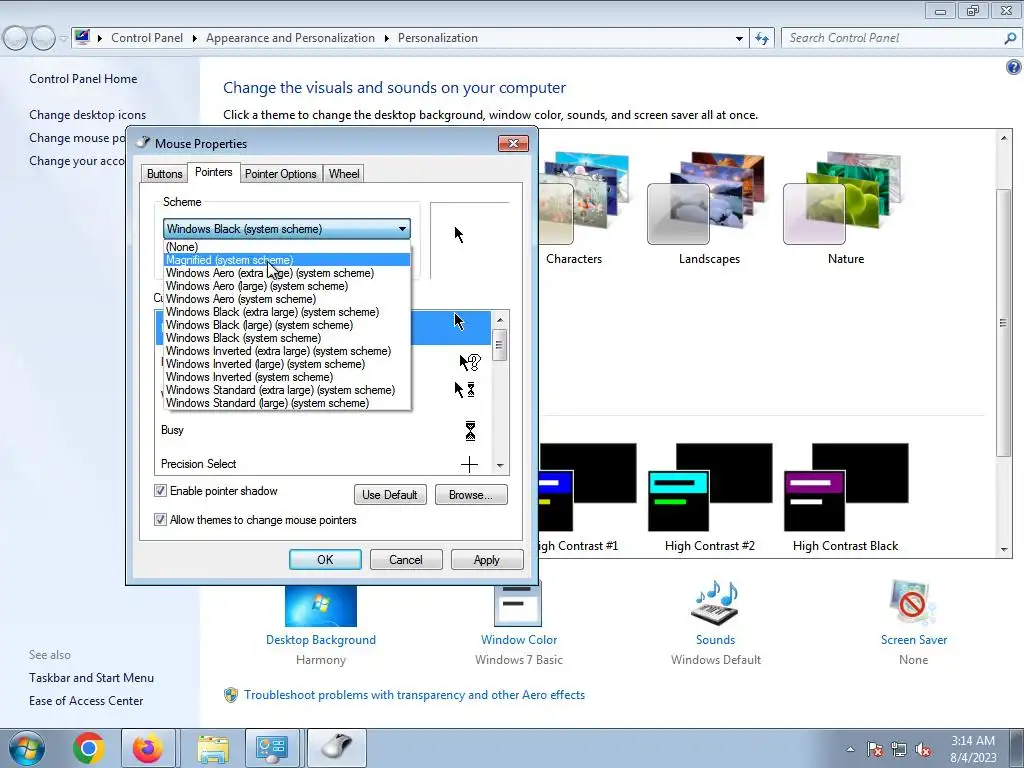Open Desktop Background settings icon
The height and width of the screenshot is (768, 1024).
coord(321,605)
